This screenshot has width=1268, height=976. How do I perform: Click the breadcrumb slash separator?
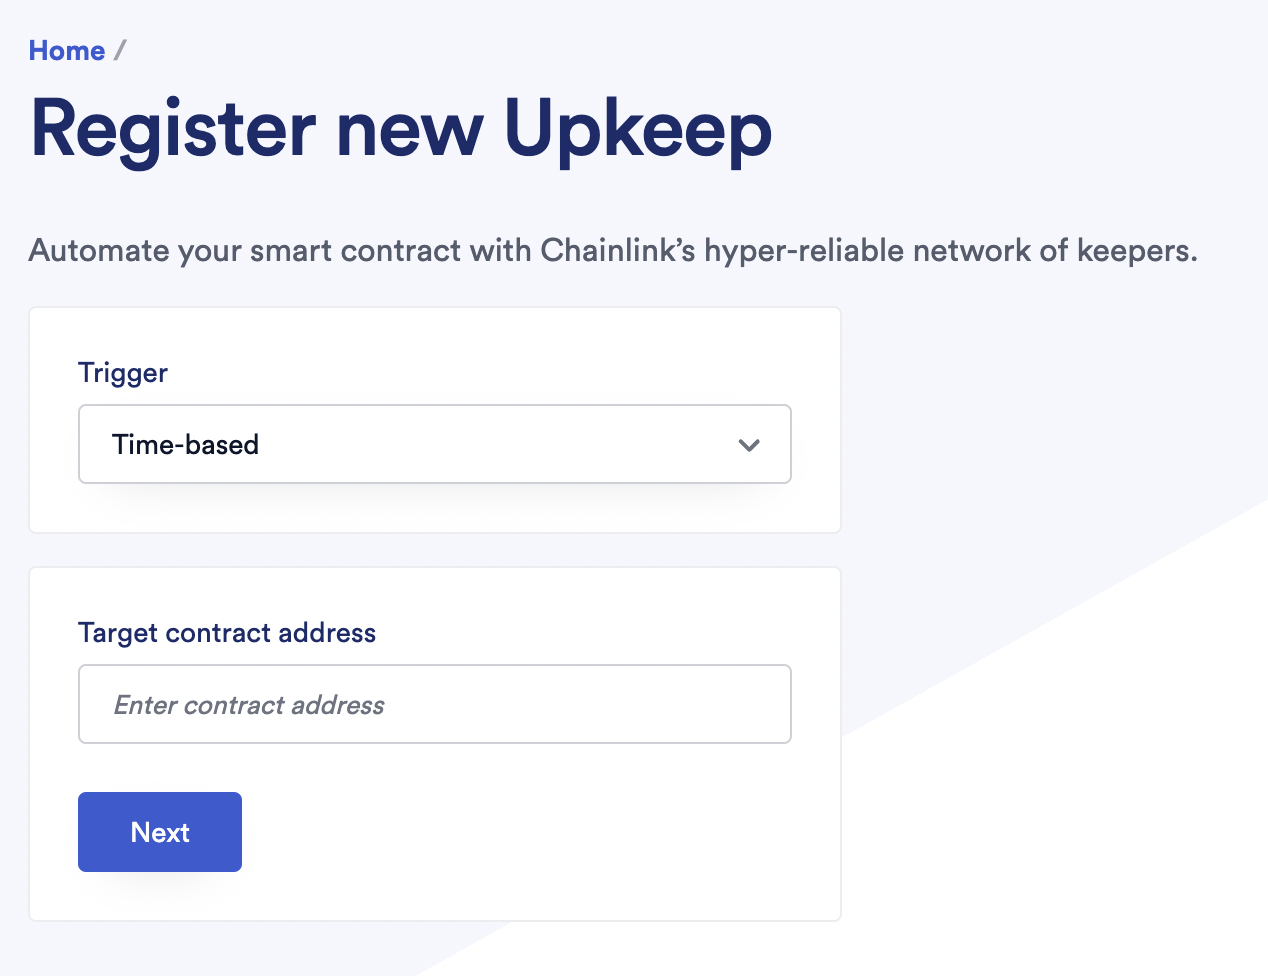120,51
